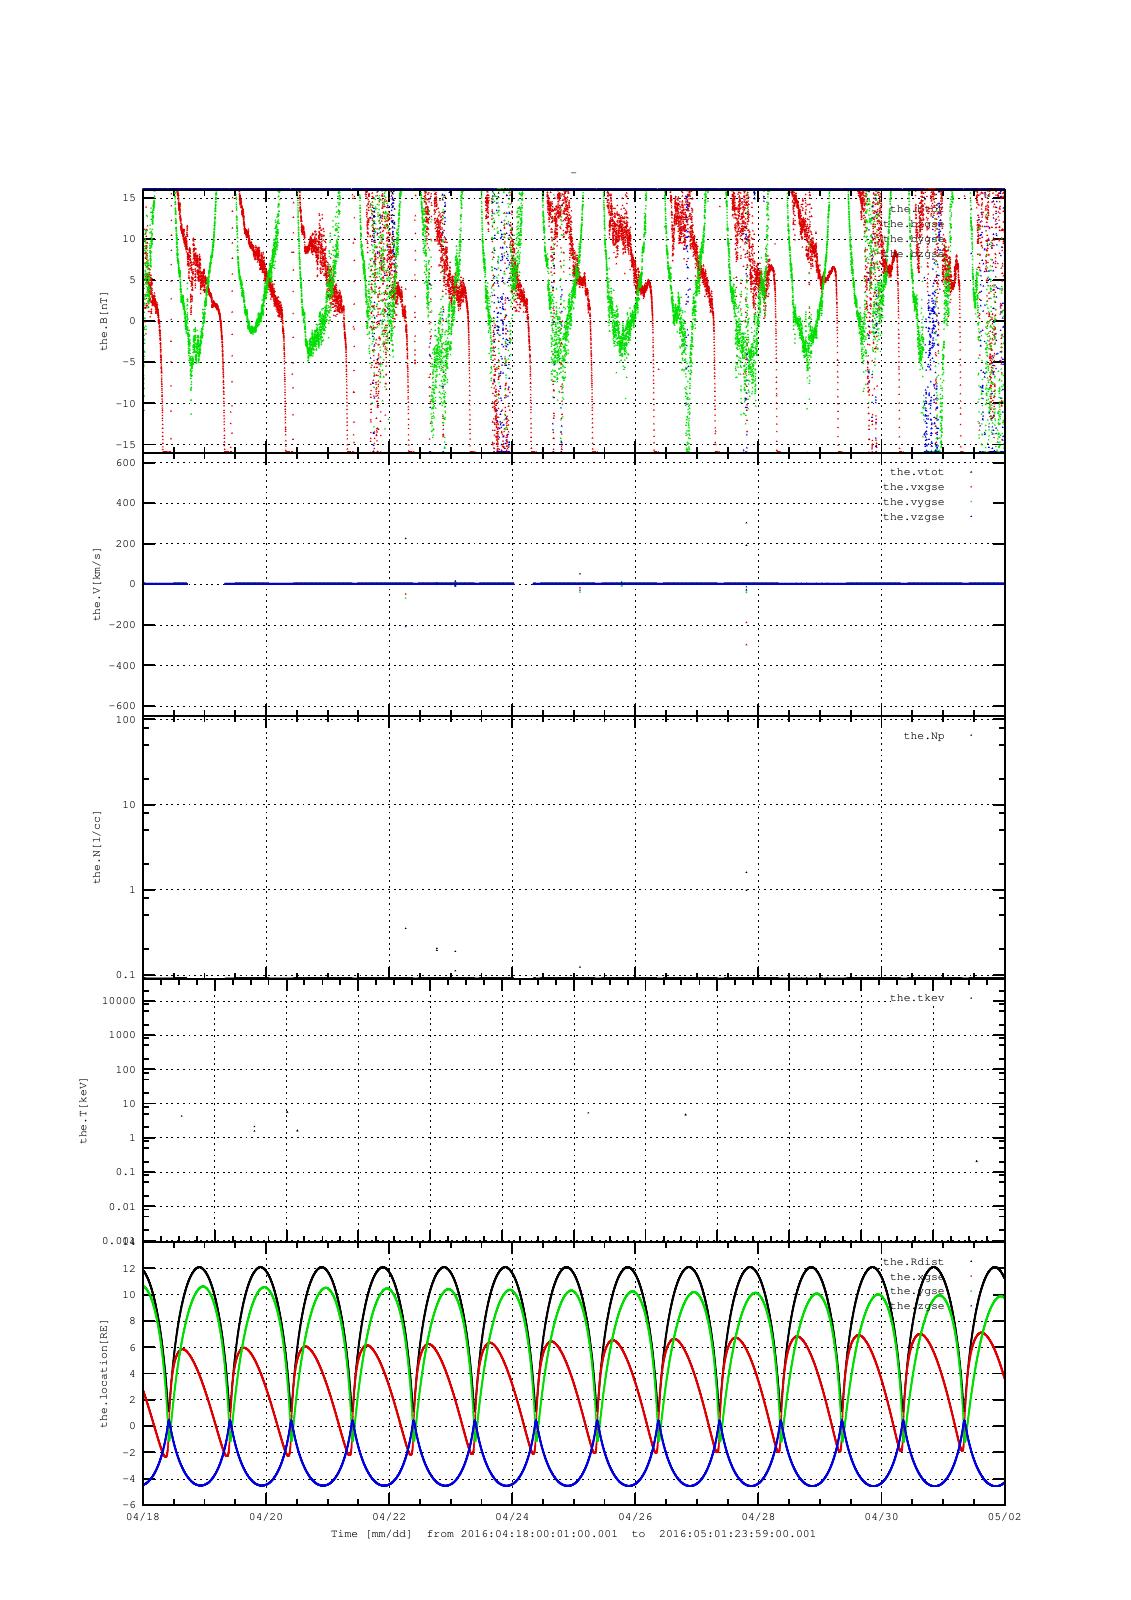Click the 1000 tick on temperature axis
The image size is (1131, 1600).
point(122,1036)
